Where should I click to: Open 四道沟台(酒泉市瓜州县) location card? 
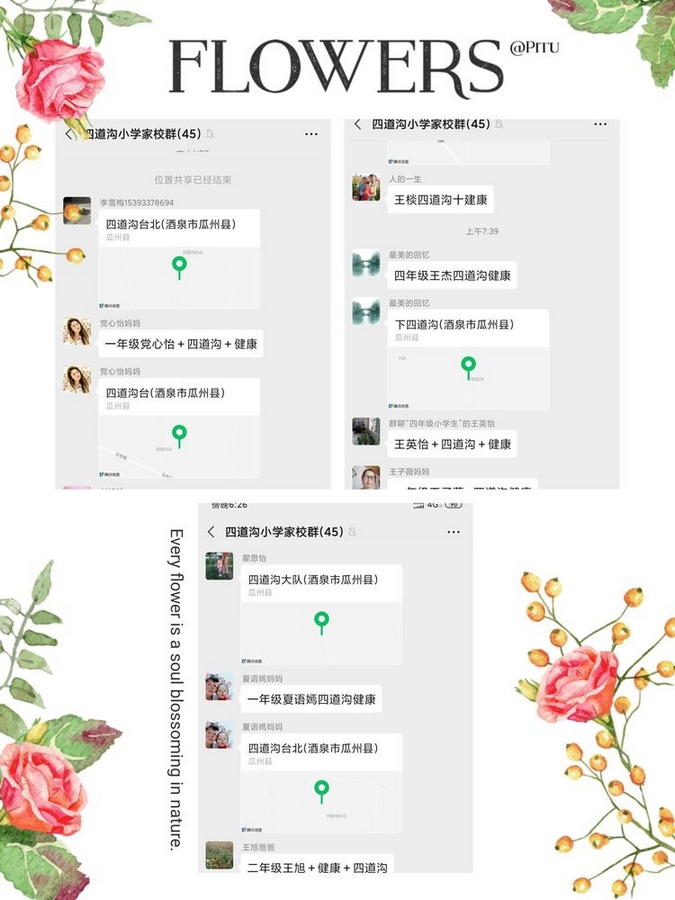(x=179, y=428)
